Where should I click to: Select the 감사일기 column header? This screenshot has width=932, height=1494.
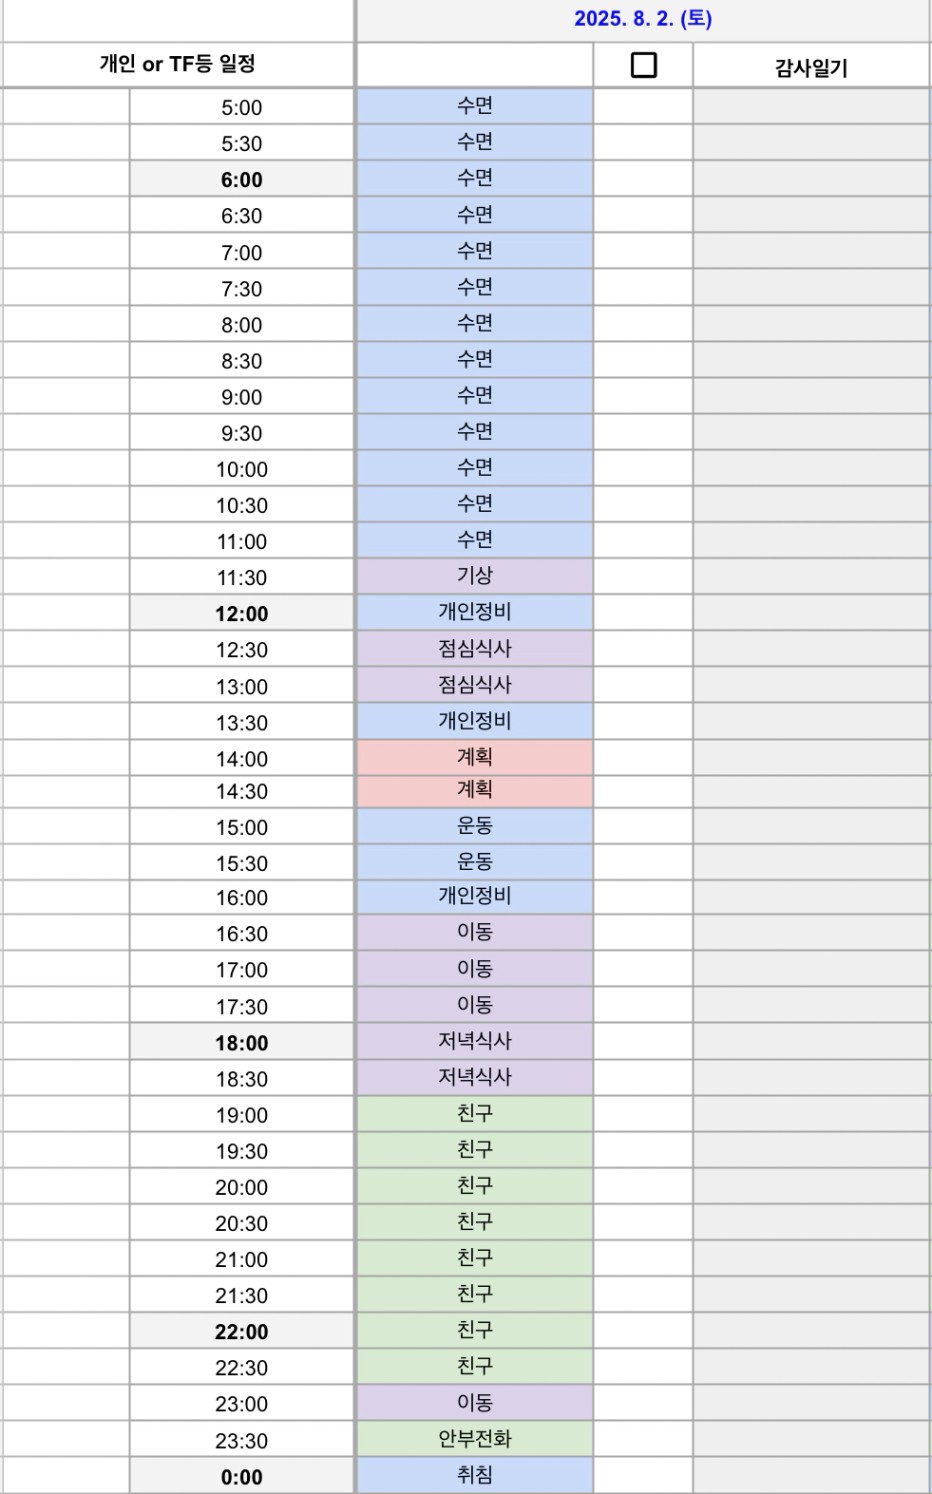(x=811, y=67)
